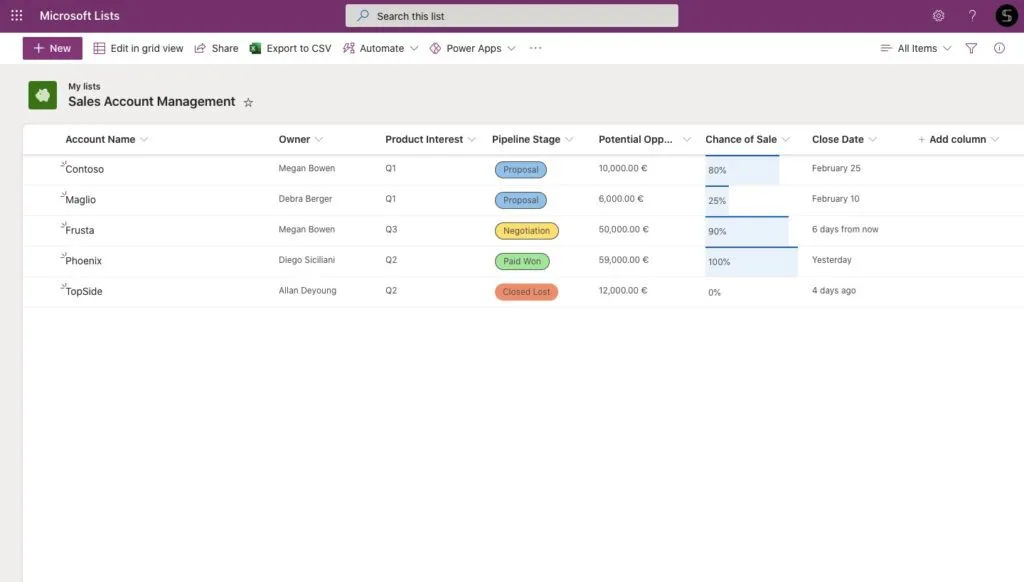Click the filter funnel icon
The width and height of the screenshot is (1024, 582).
[971, 48]
